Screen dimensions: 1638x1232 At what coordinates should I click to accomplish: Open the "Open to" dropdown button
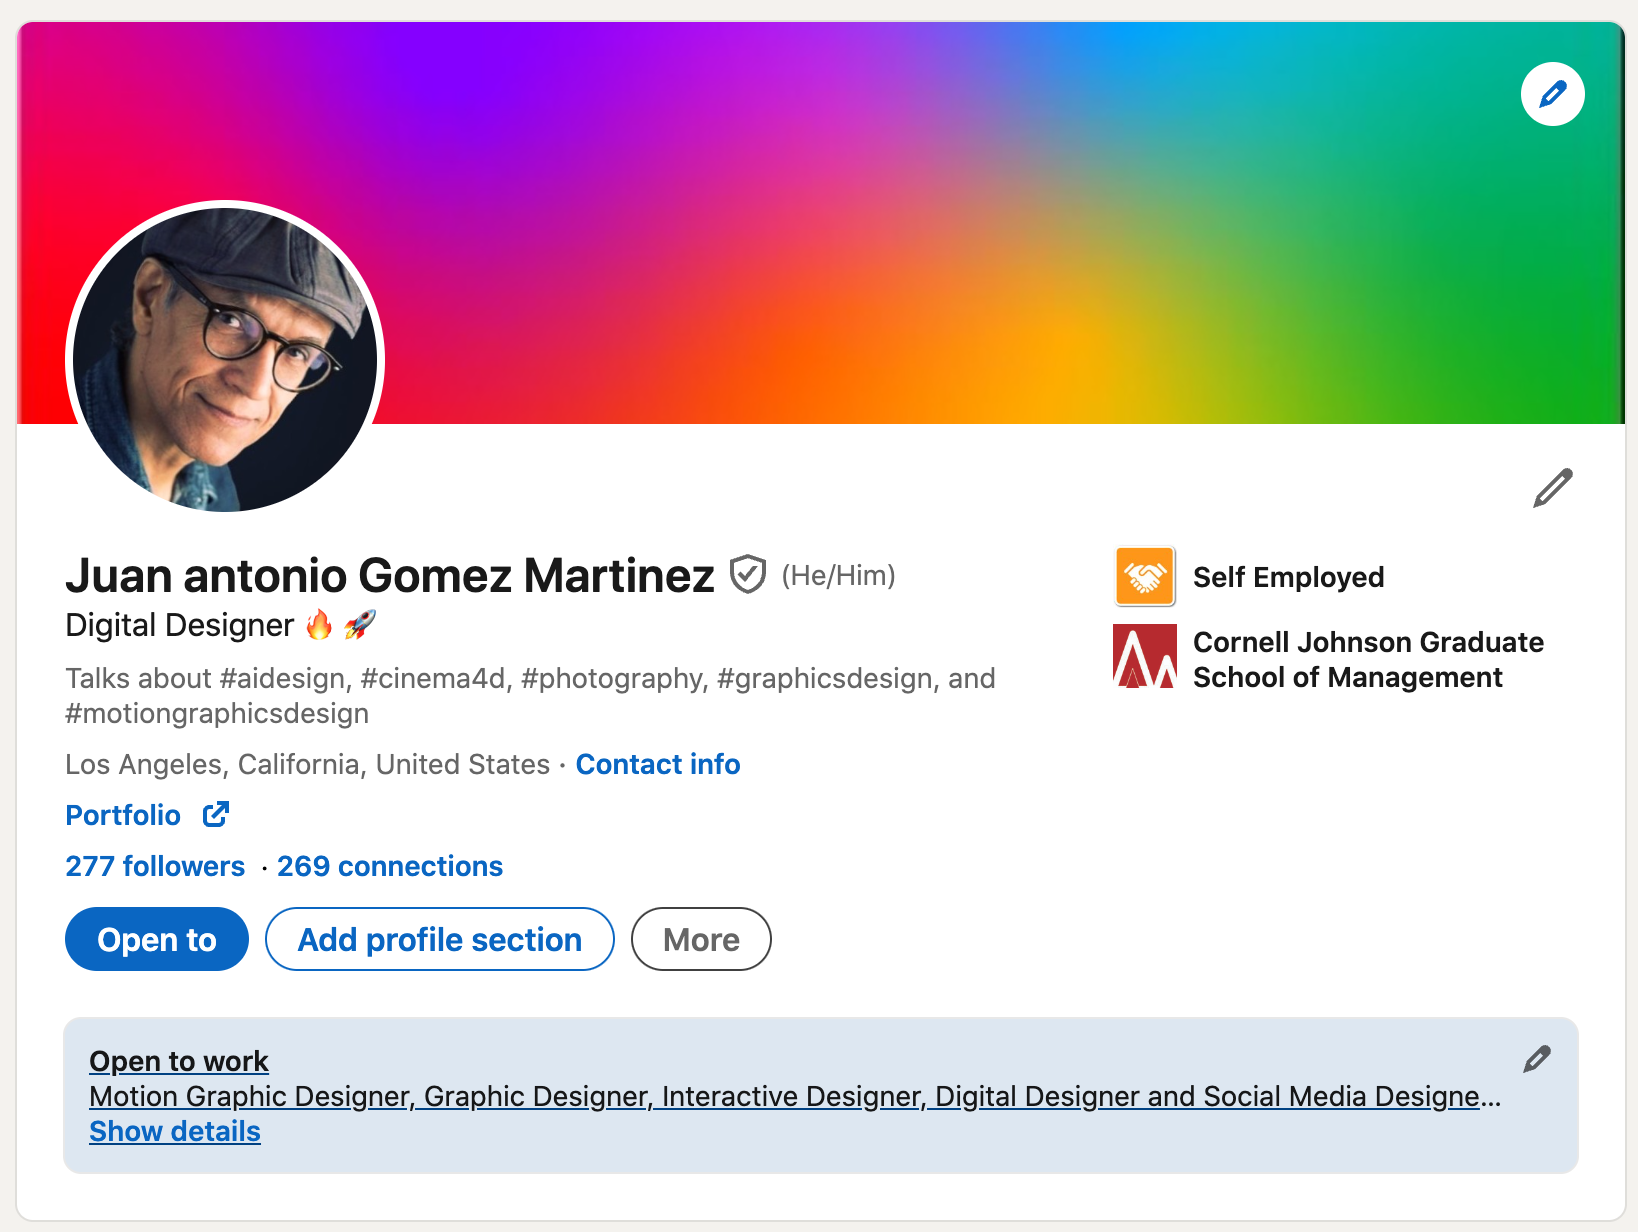click(157, 939)
